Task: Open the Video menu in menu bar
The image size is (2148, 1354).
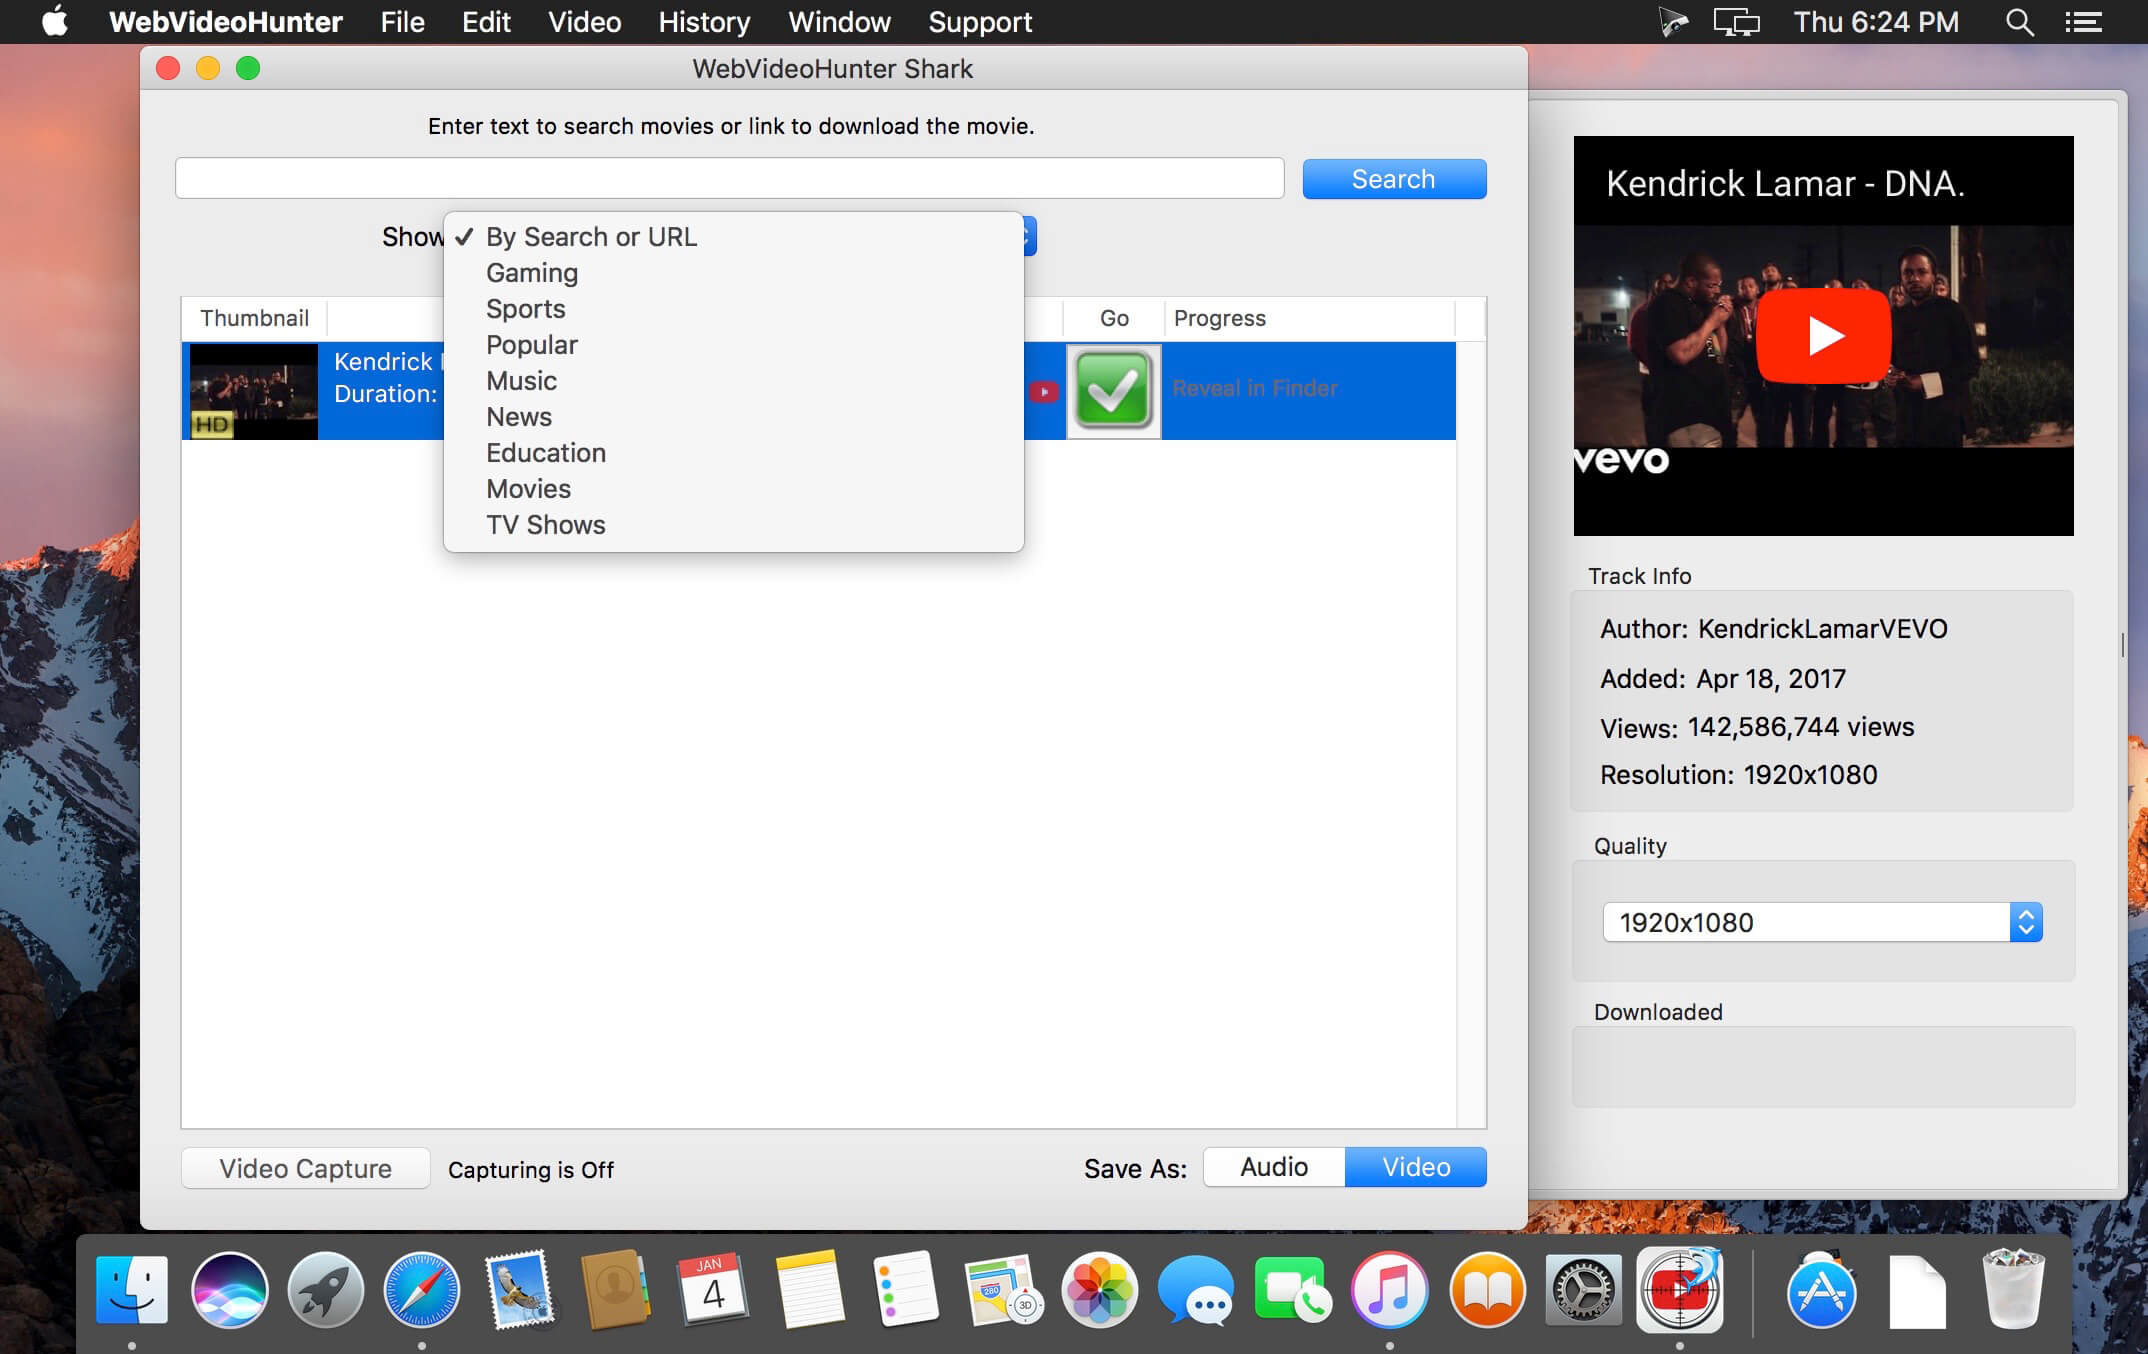Action: tap(584, 22)
